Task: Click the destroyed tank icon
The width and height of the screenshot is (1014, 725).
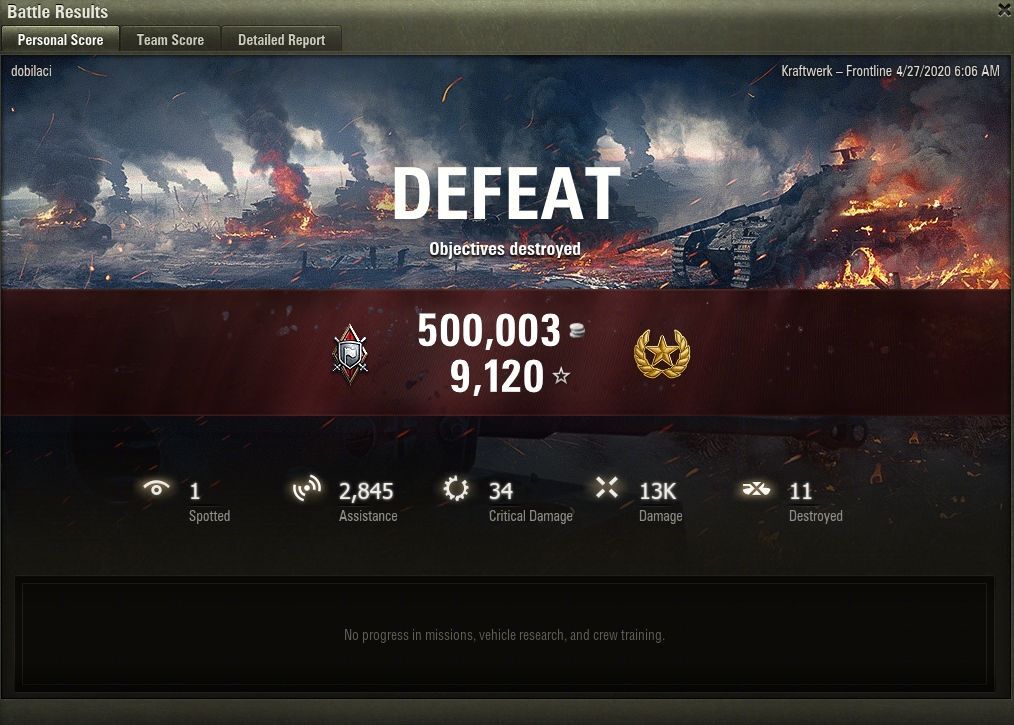Action: [x=756, y=489]
